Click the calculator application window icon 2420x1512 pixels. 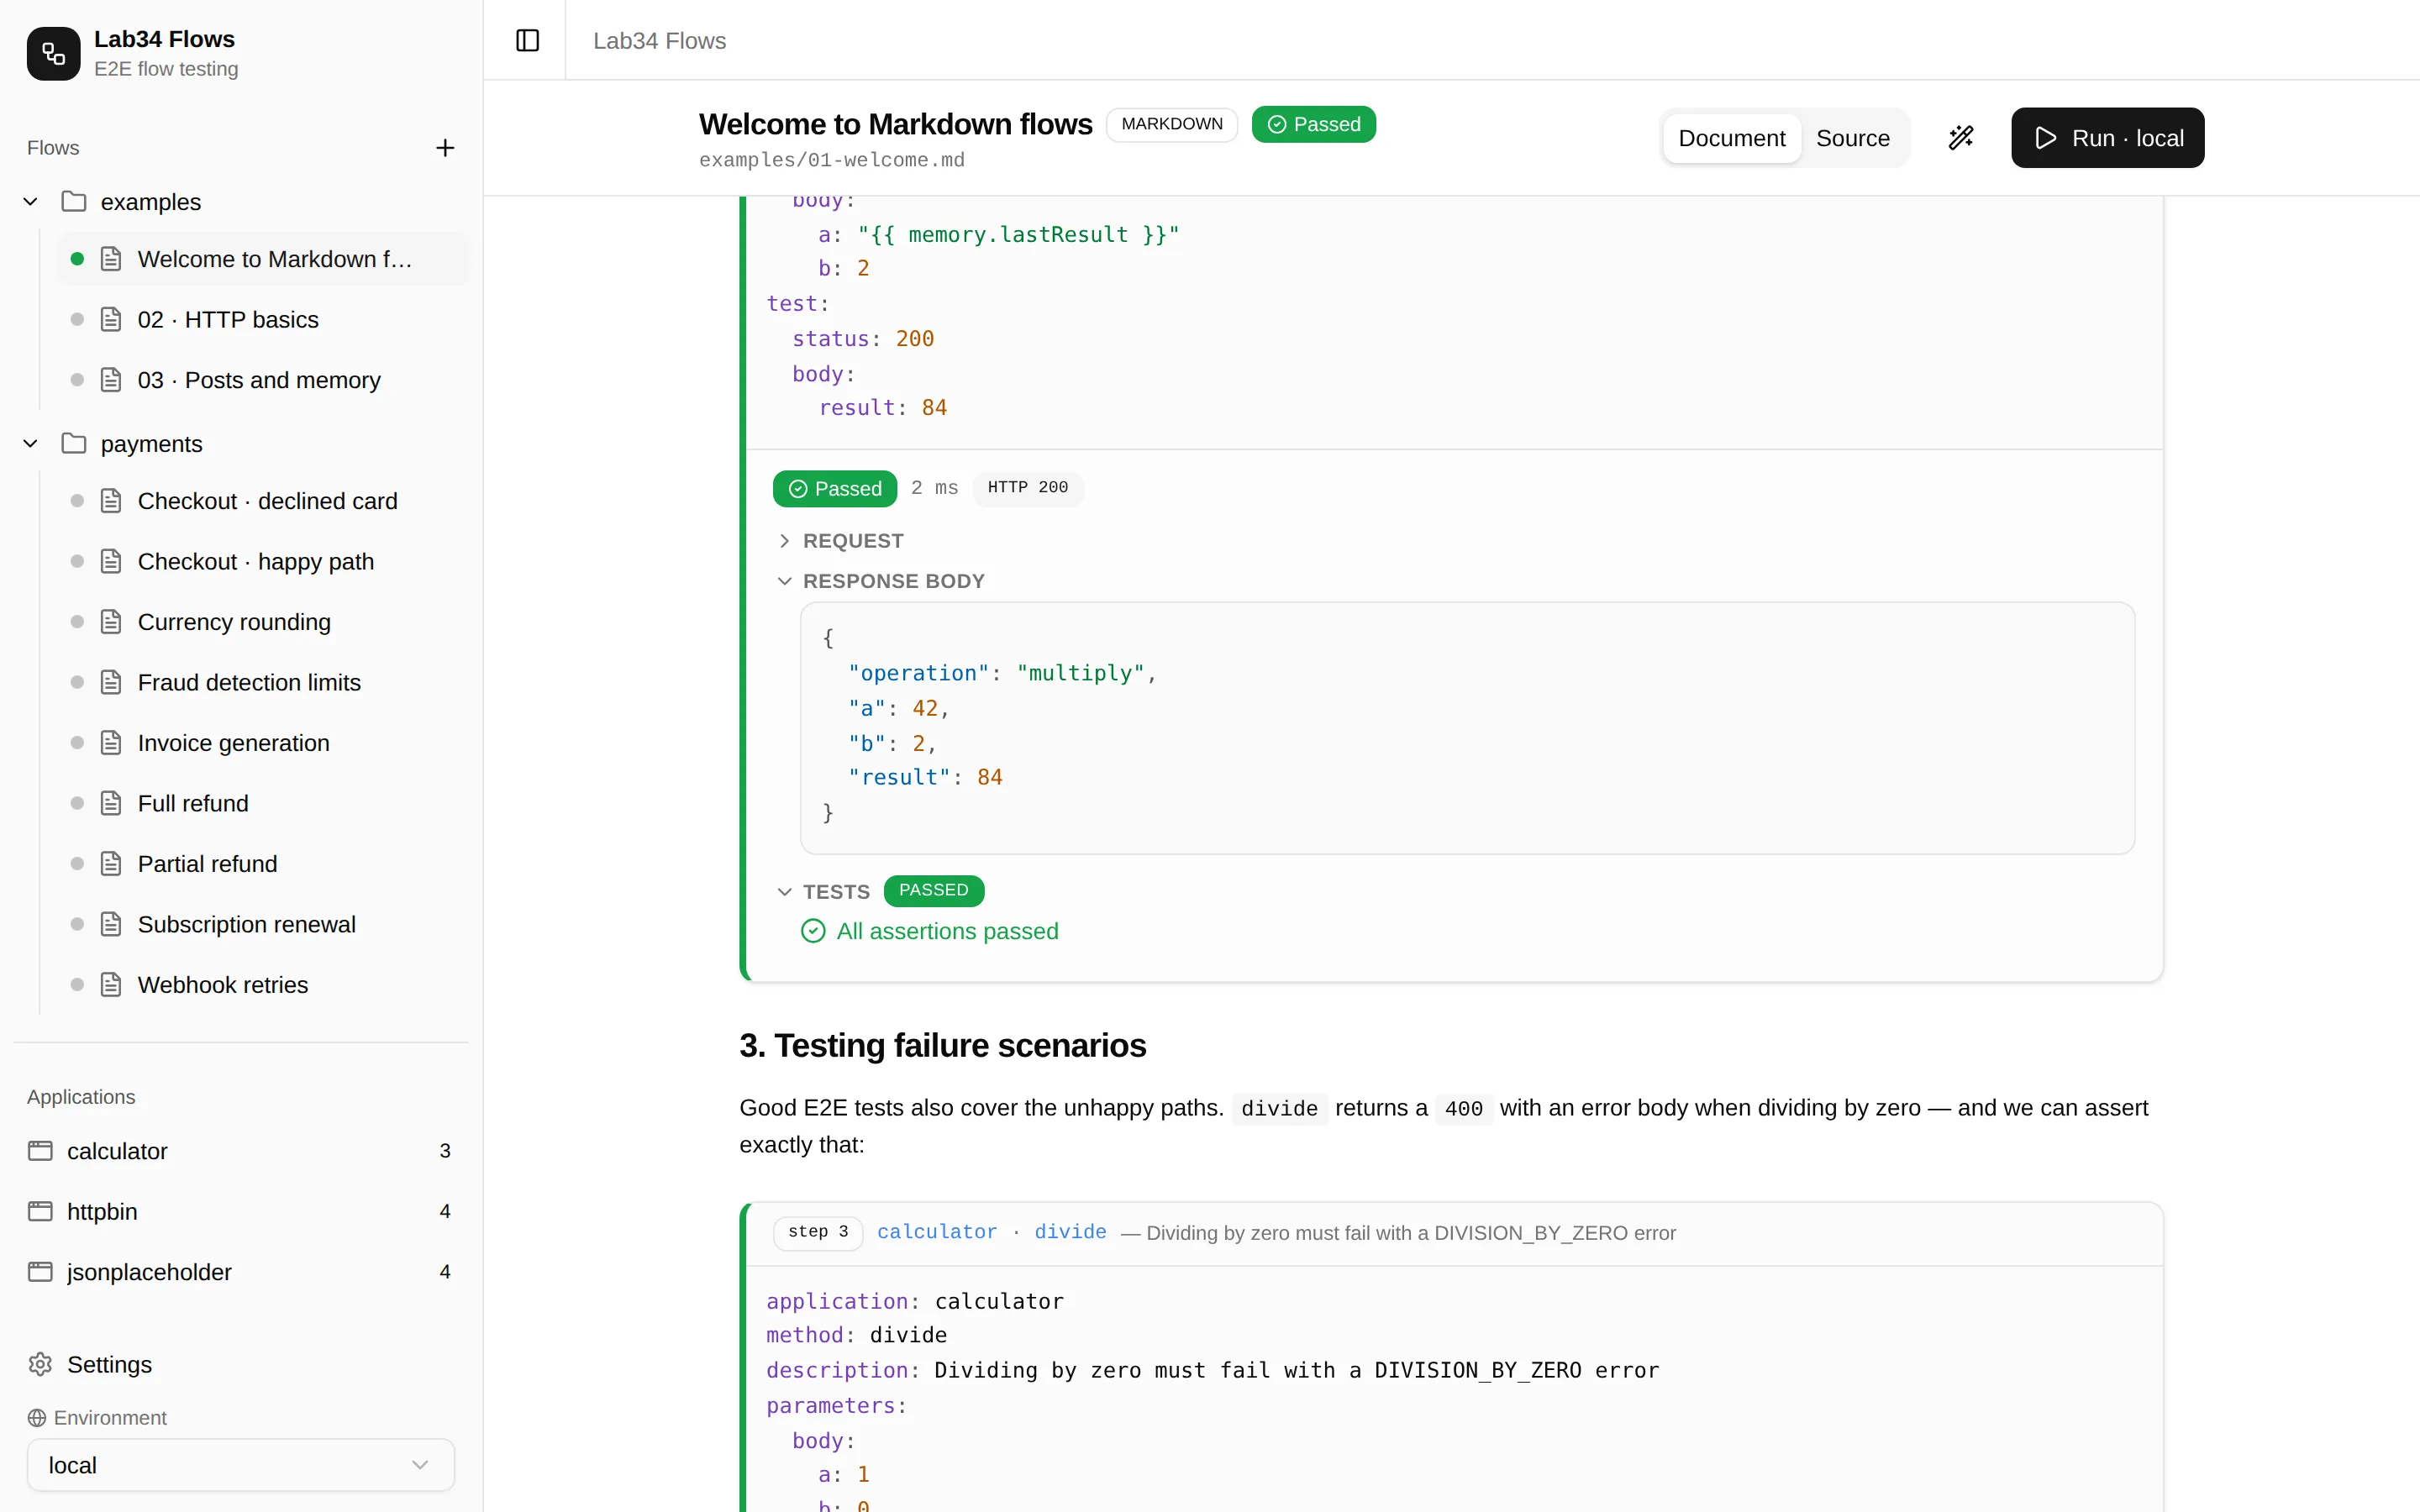pyautogui.click(x=40, y=1151)
